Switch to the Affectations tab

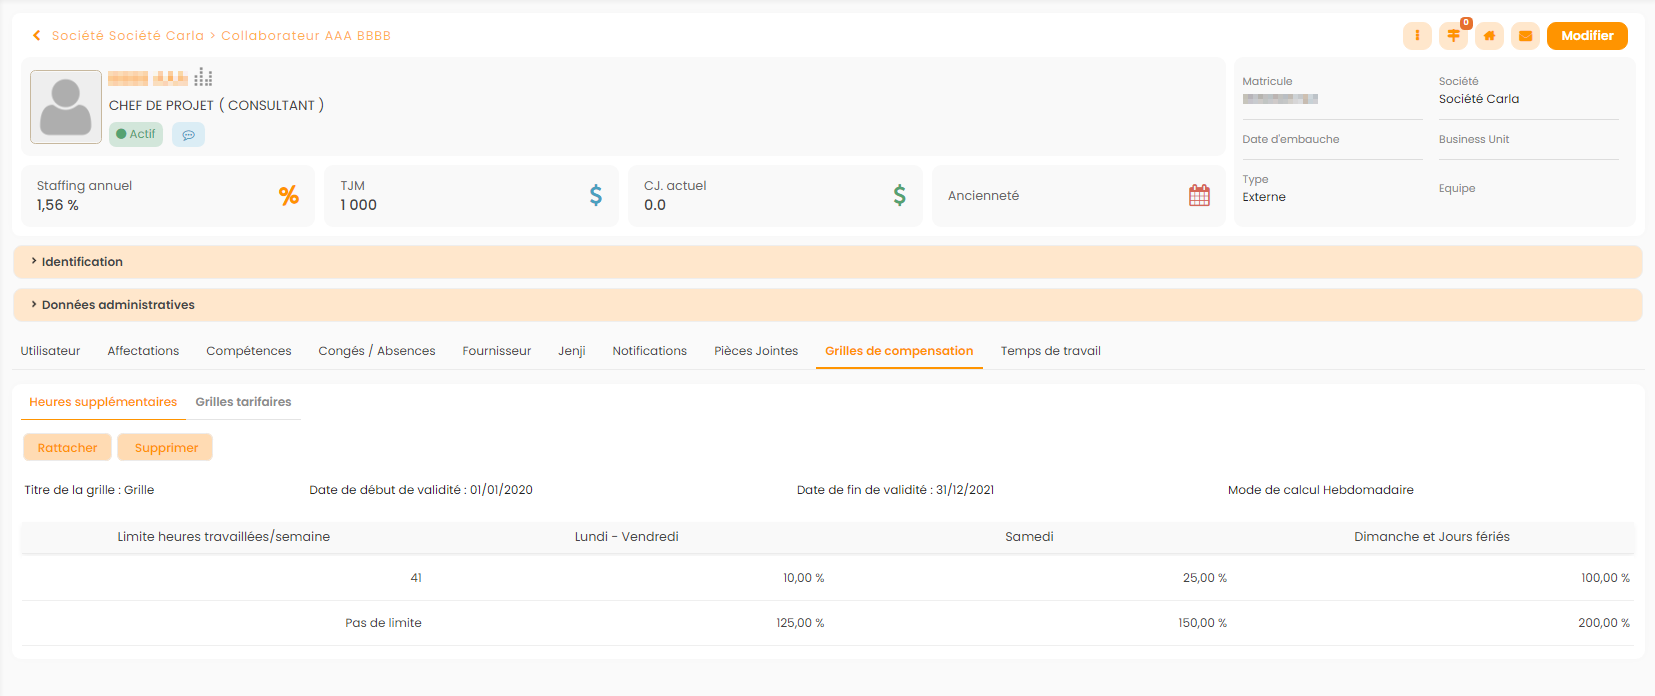(x=143, y=351)
